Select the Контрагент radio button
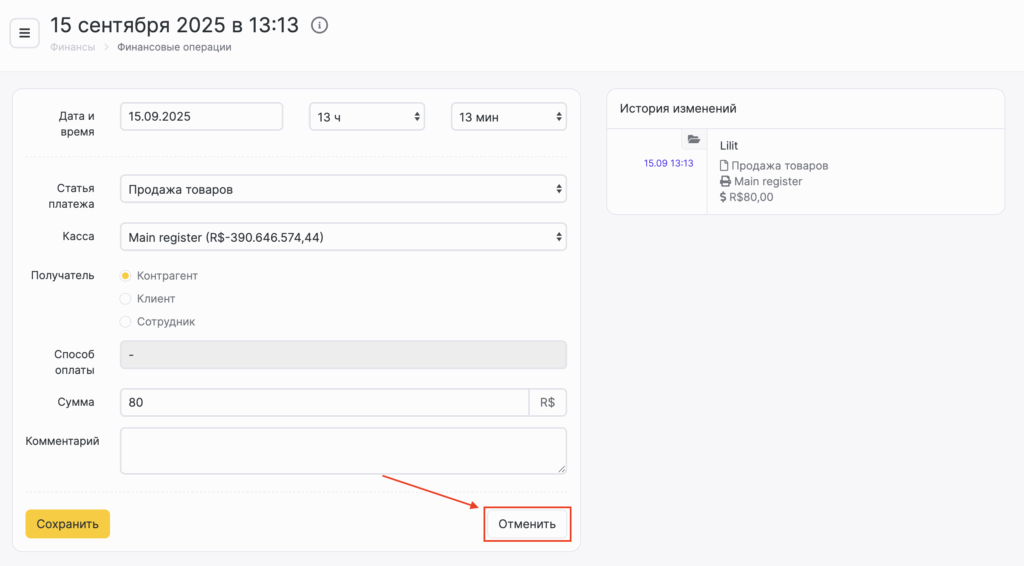 pyautogui.click(x=126, y=275)
